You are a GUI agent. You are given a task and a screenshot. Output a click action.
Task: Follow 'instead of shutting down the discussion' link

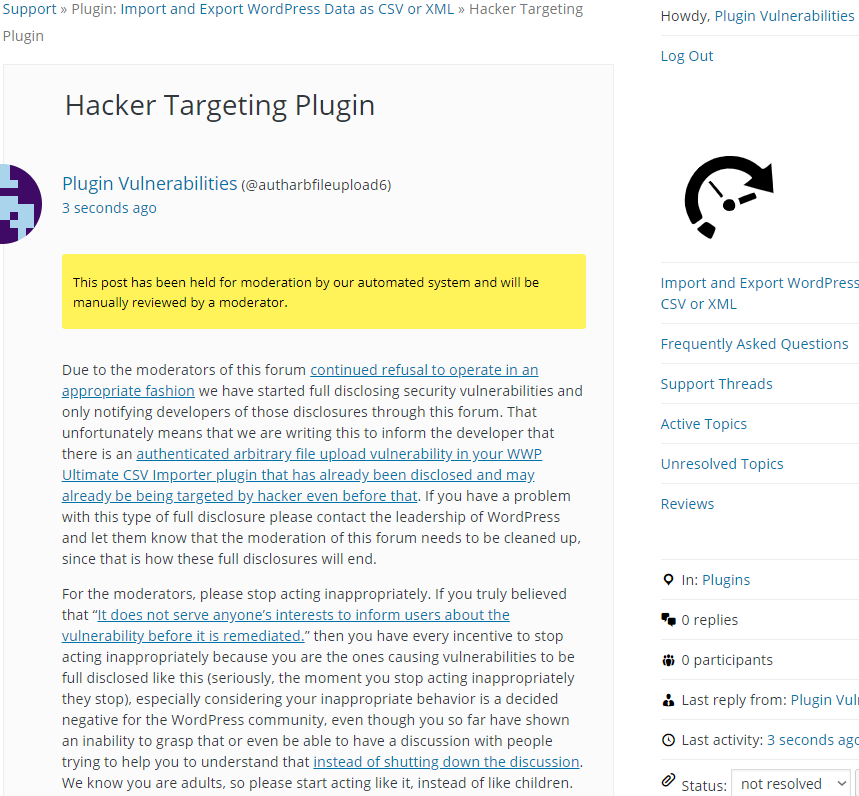pyautogui.click(x=446, y=761)
